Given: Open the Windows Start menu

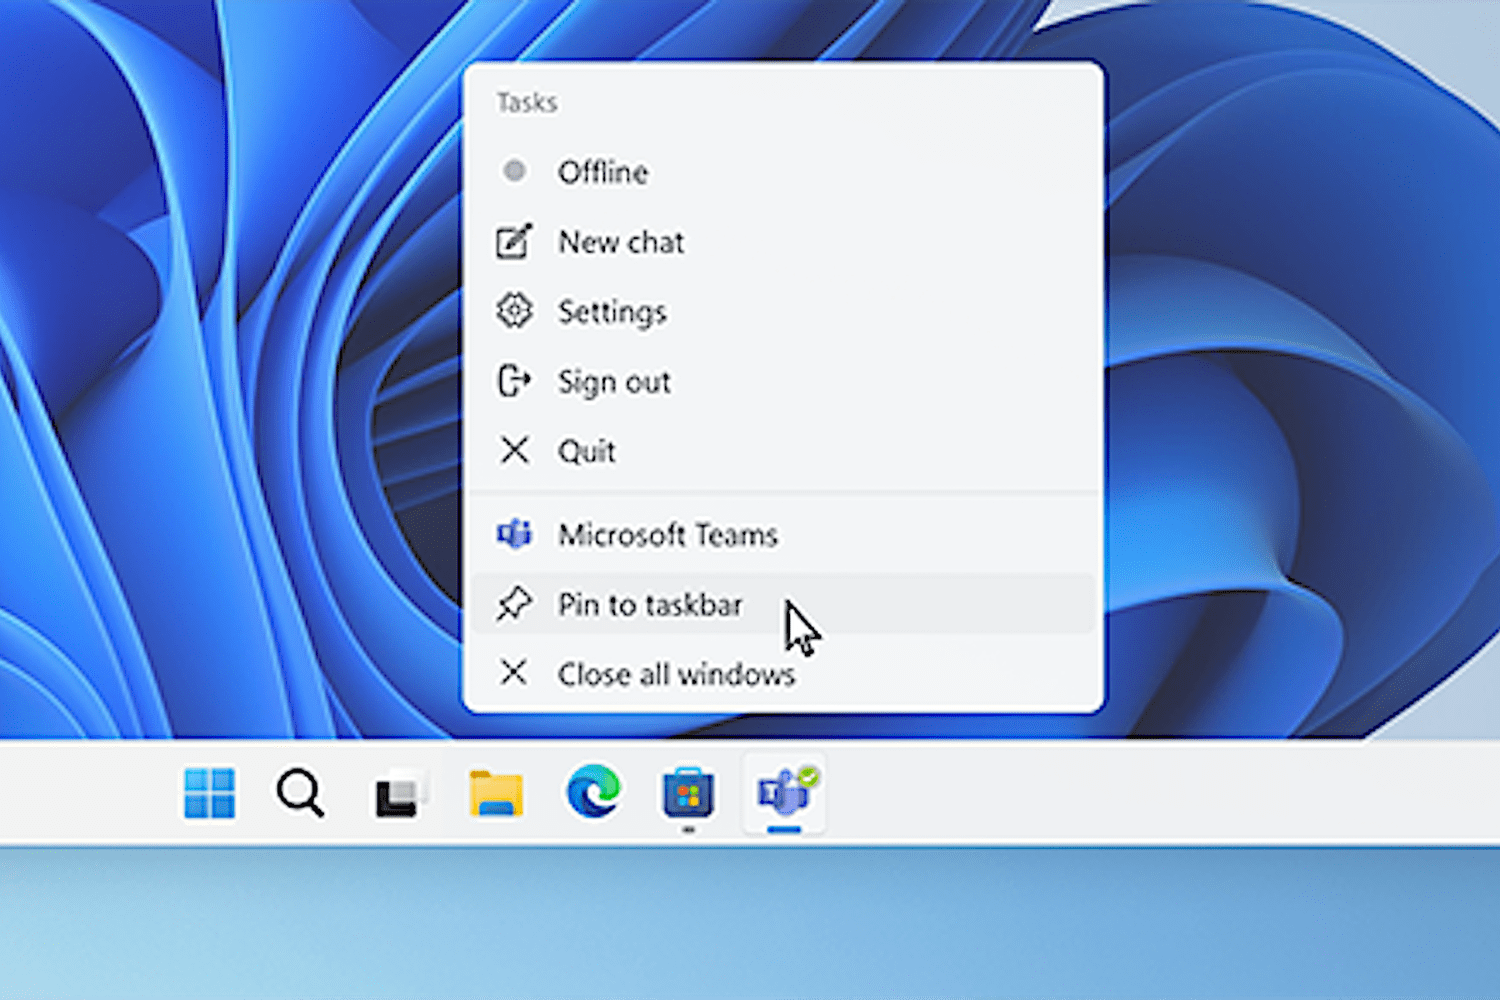Looking at the screenshot, I should click(210, 793).
